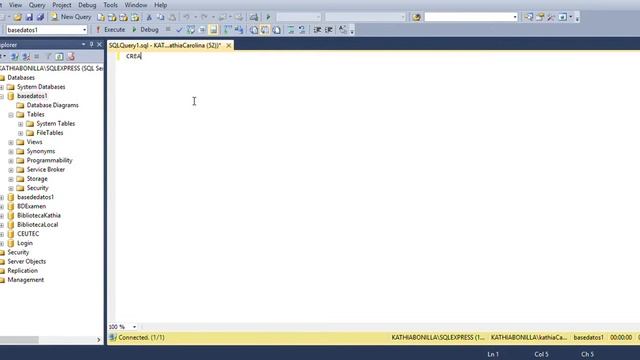
Task: Toggle Include Actual Execution Plan
Action: point(228,29)
